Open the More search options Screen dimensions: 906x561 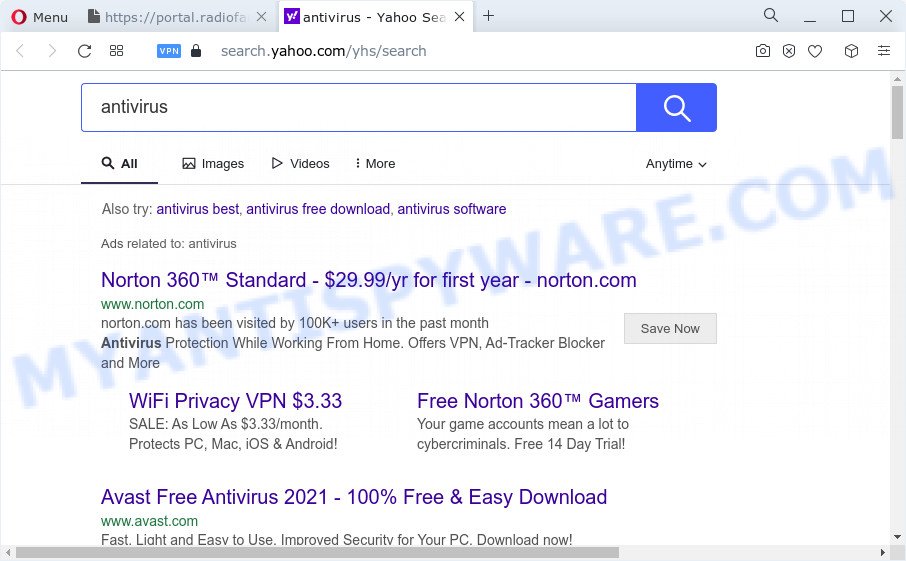click(375, 164)
